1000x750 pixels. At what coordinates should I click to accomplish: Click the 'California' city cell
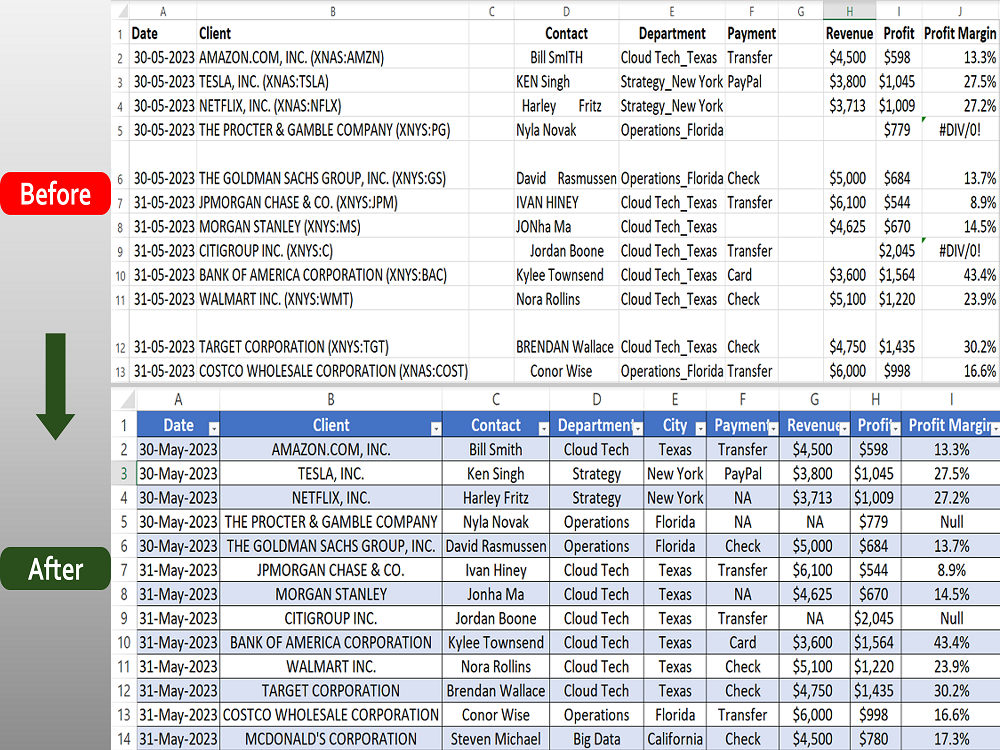click(675, 739)
